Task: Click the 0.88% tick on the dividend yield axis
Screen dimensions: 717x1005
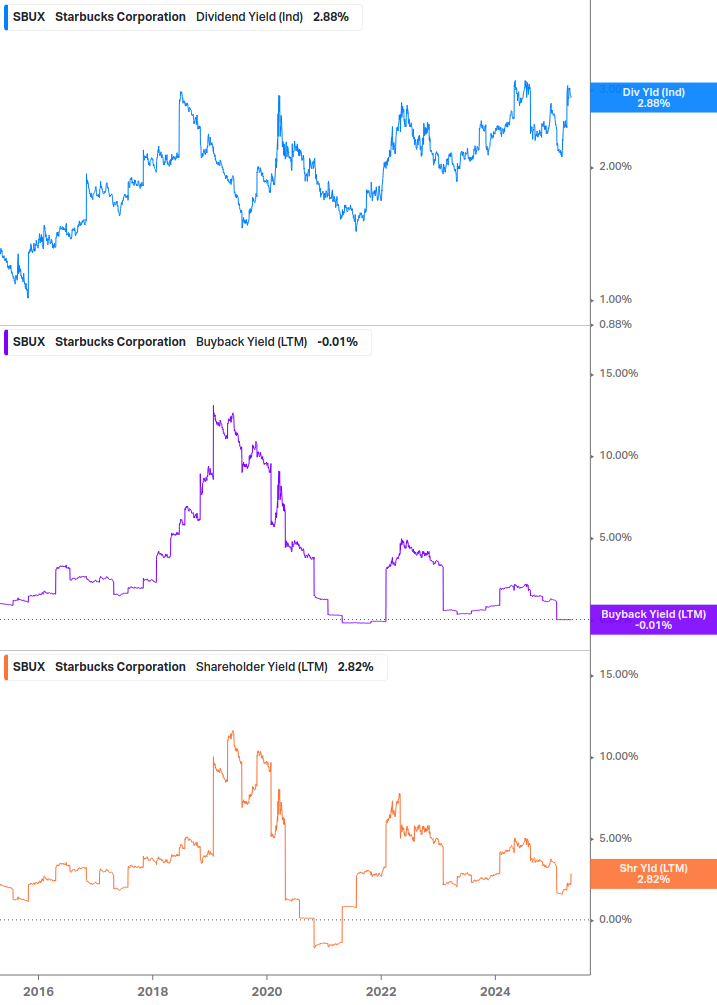Action: [x=615, y=324]
